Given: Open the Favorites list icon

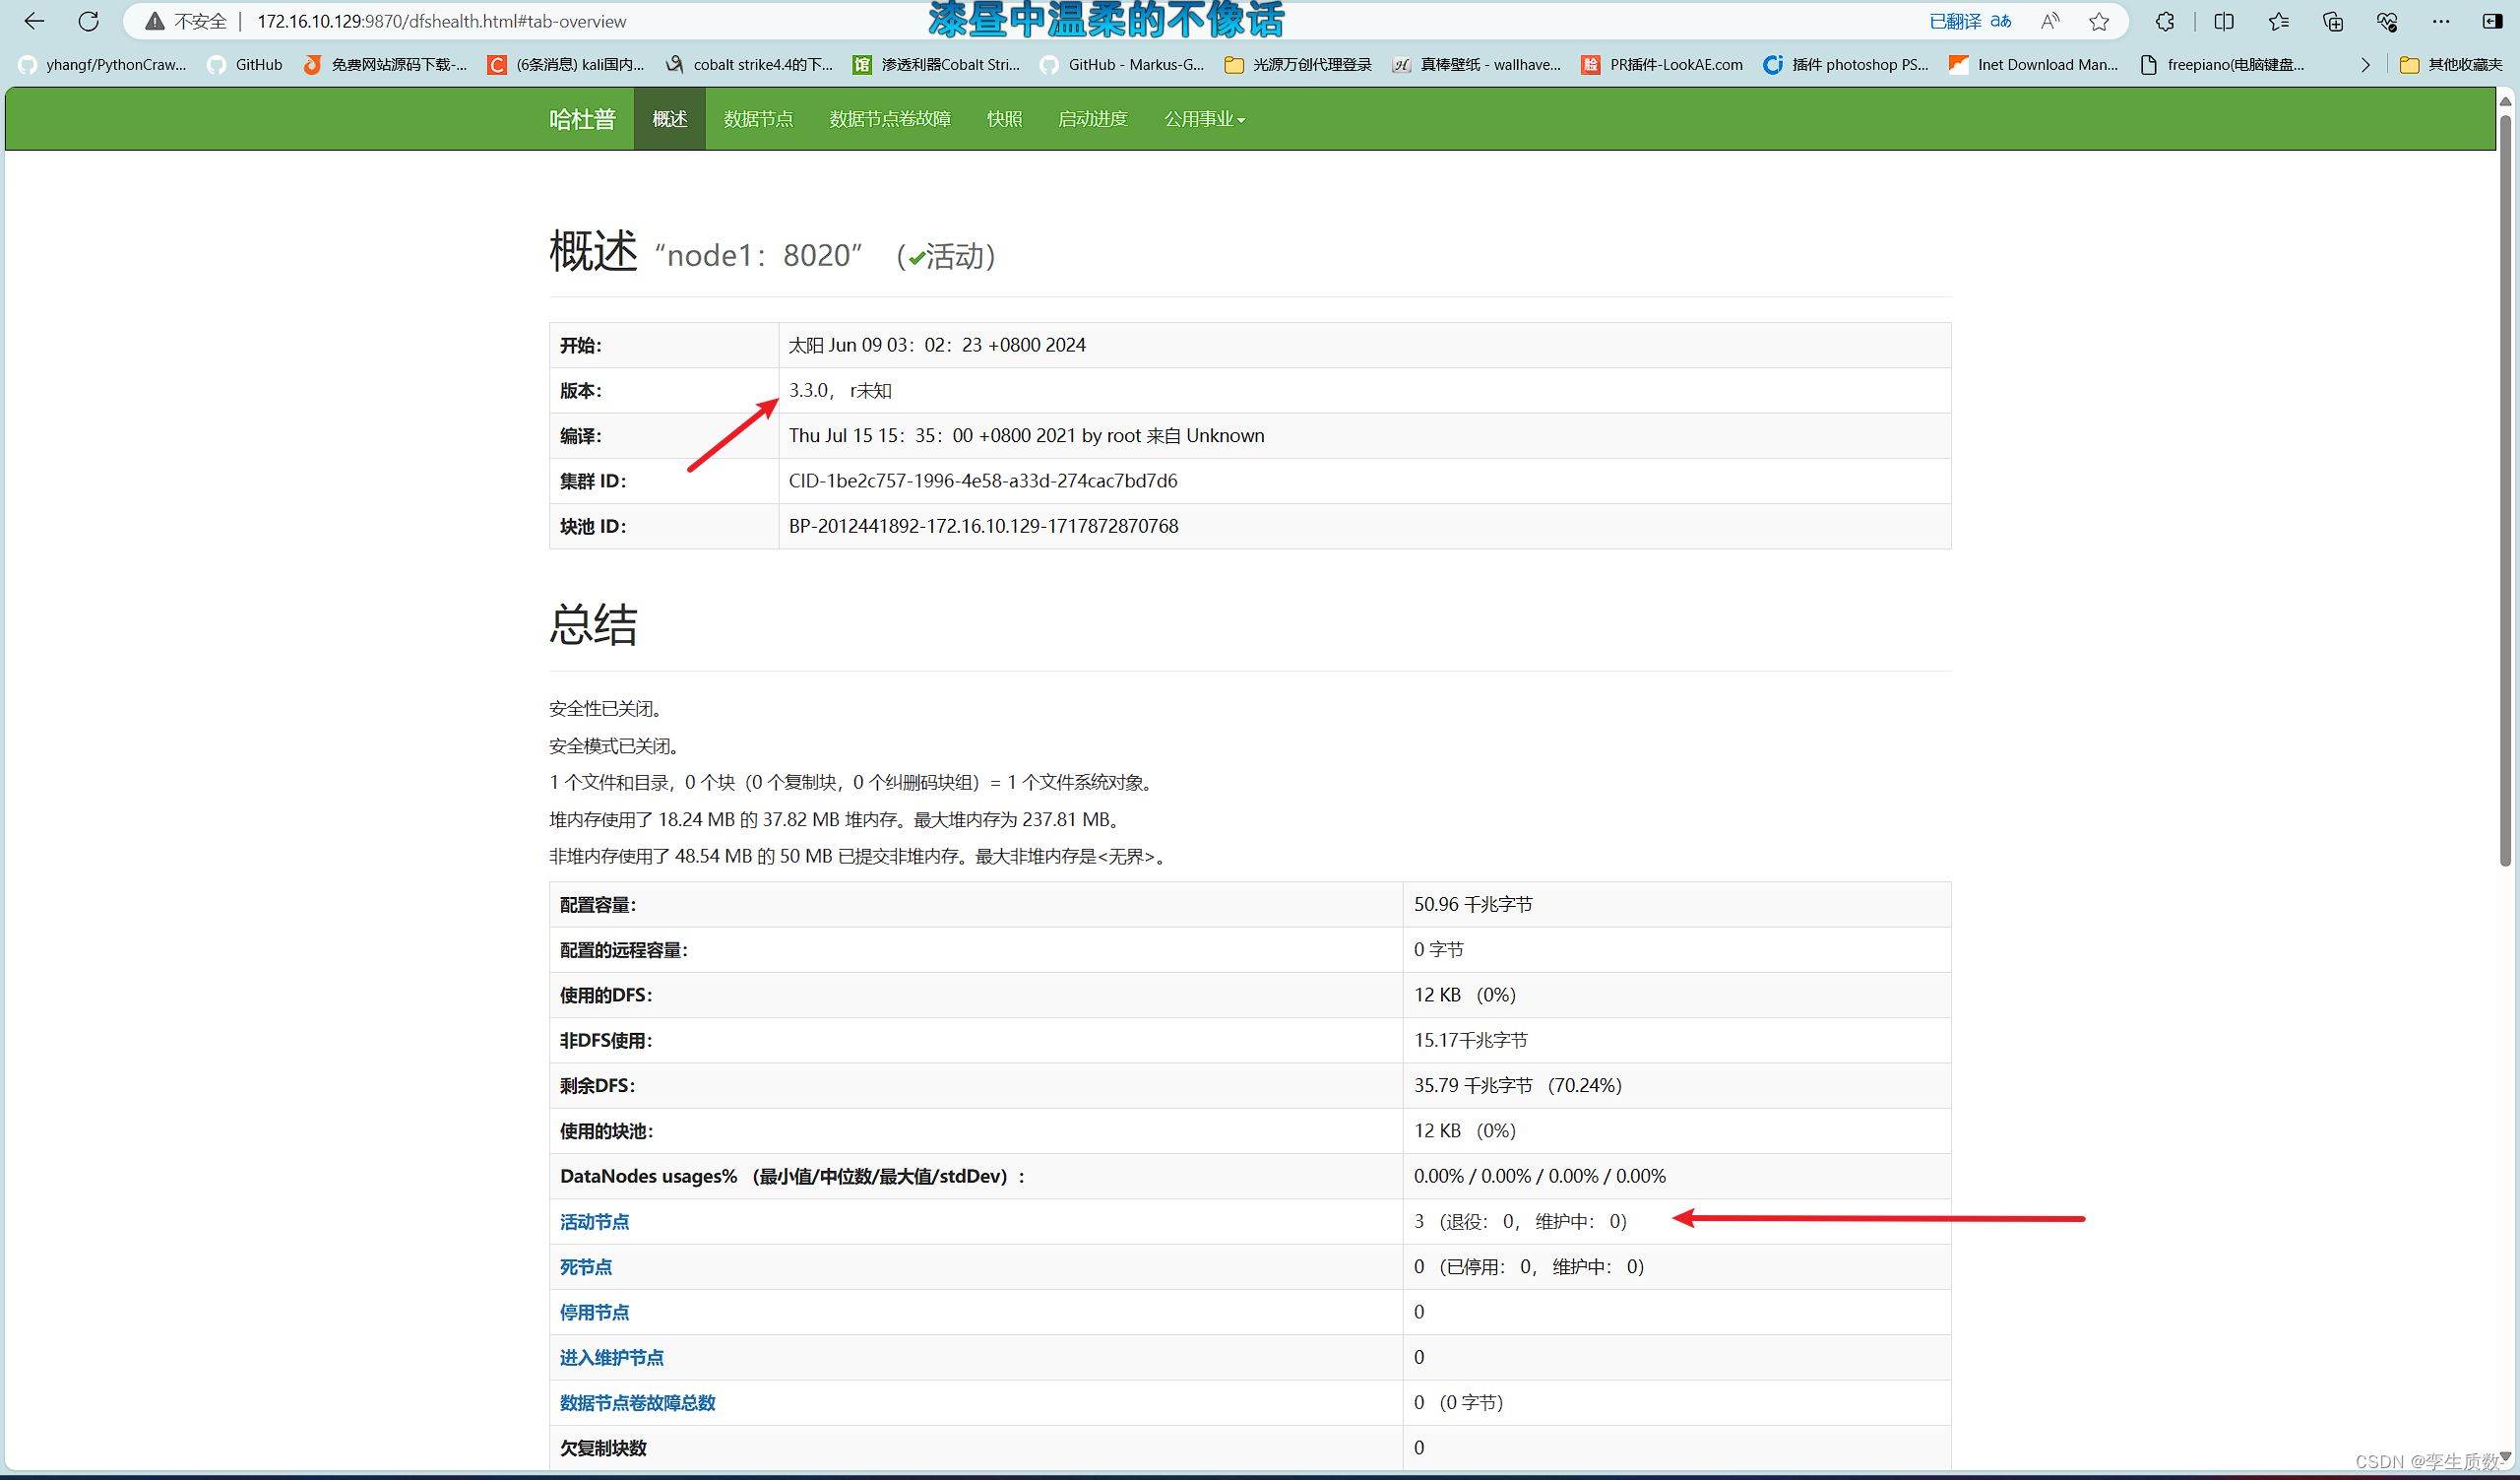Looking at the screenshot, I should click(2278, 21).
